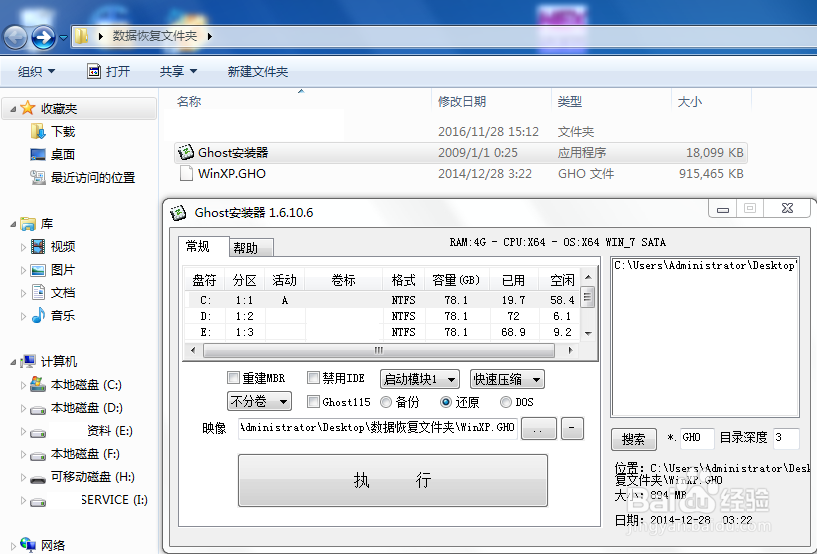Click the Explorer forward navigation arrow

click(x=43, y=37)
